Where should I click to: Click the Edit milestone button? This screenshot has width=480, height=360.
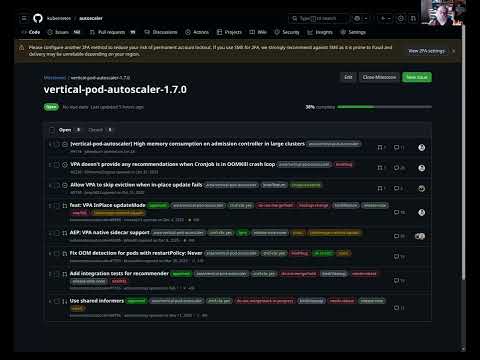coord(348,77)
